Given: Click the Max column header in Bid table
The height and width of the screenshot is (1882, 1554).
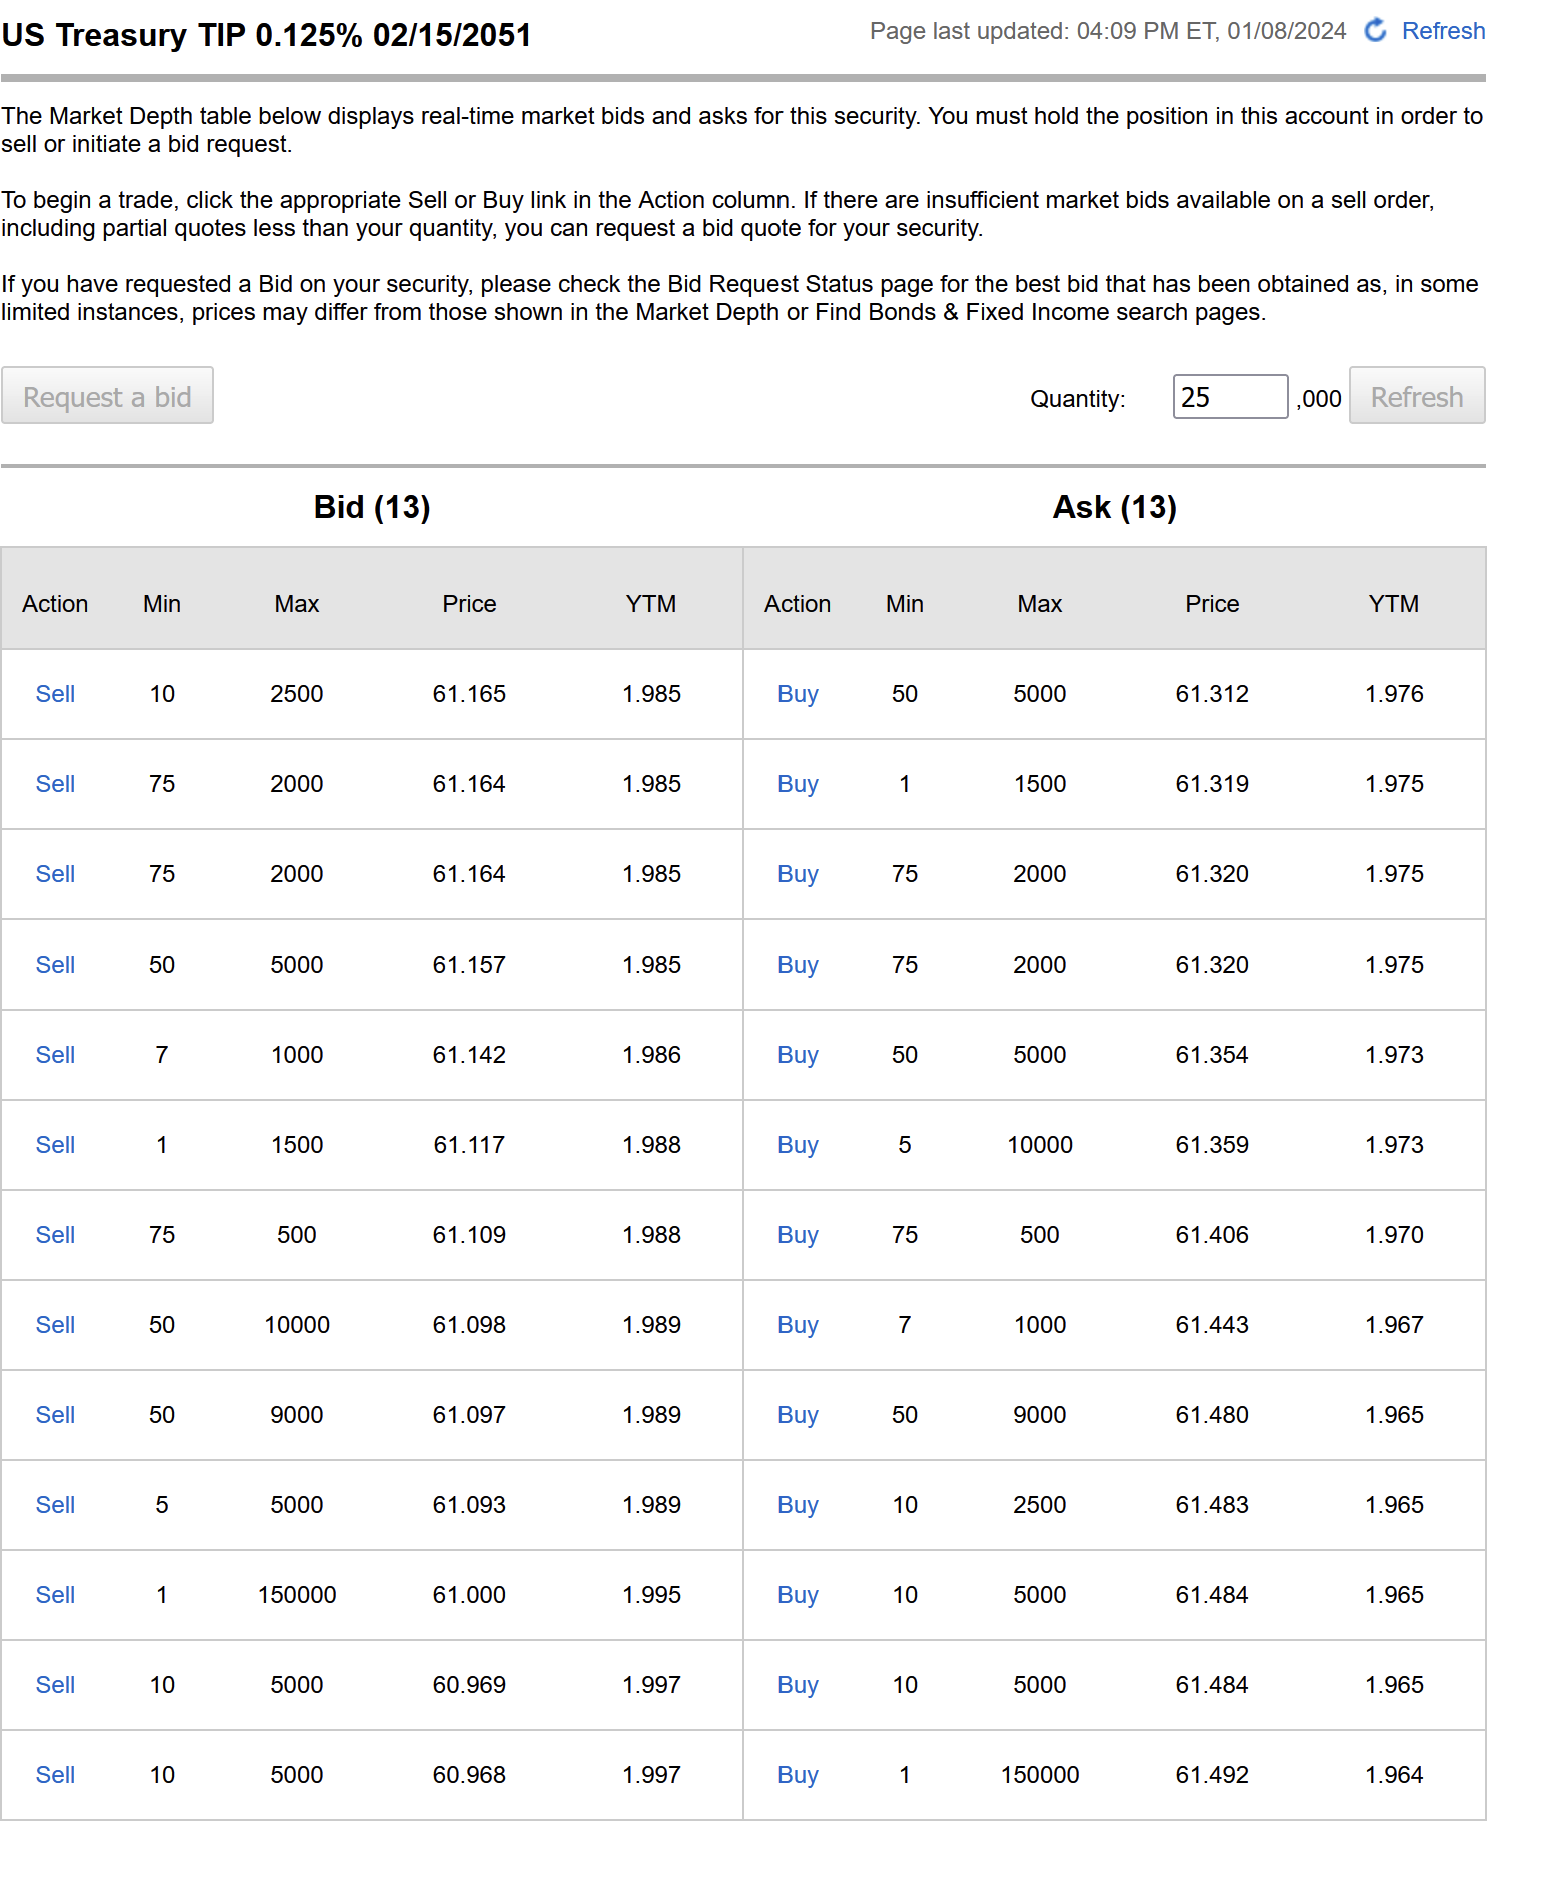Looking at the screenshot, I should coord(297,604).
